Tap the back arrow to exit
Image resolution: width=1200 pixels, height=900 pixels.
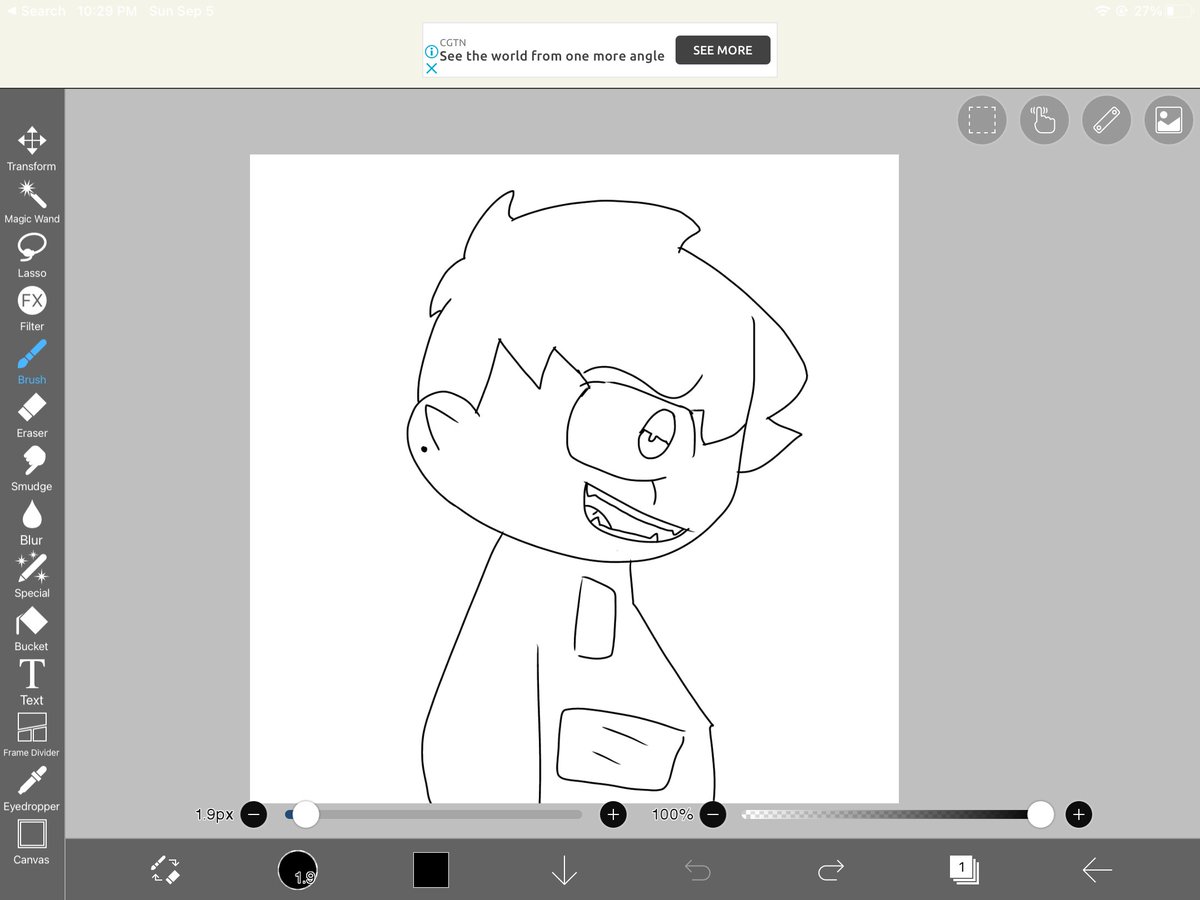(x=1097, y=871)
